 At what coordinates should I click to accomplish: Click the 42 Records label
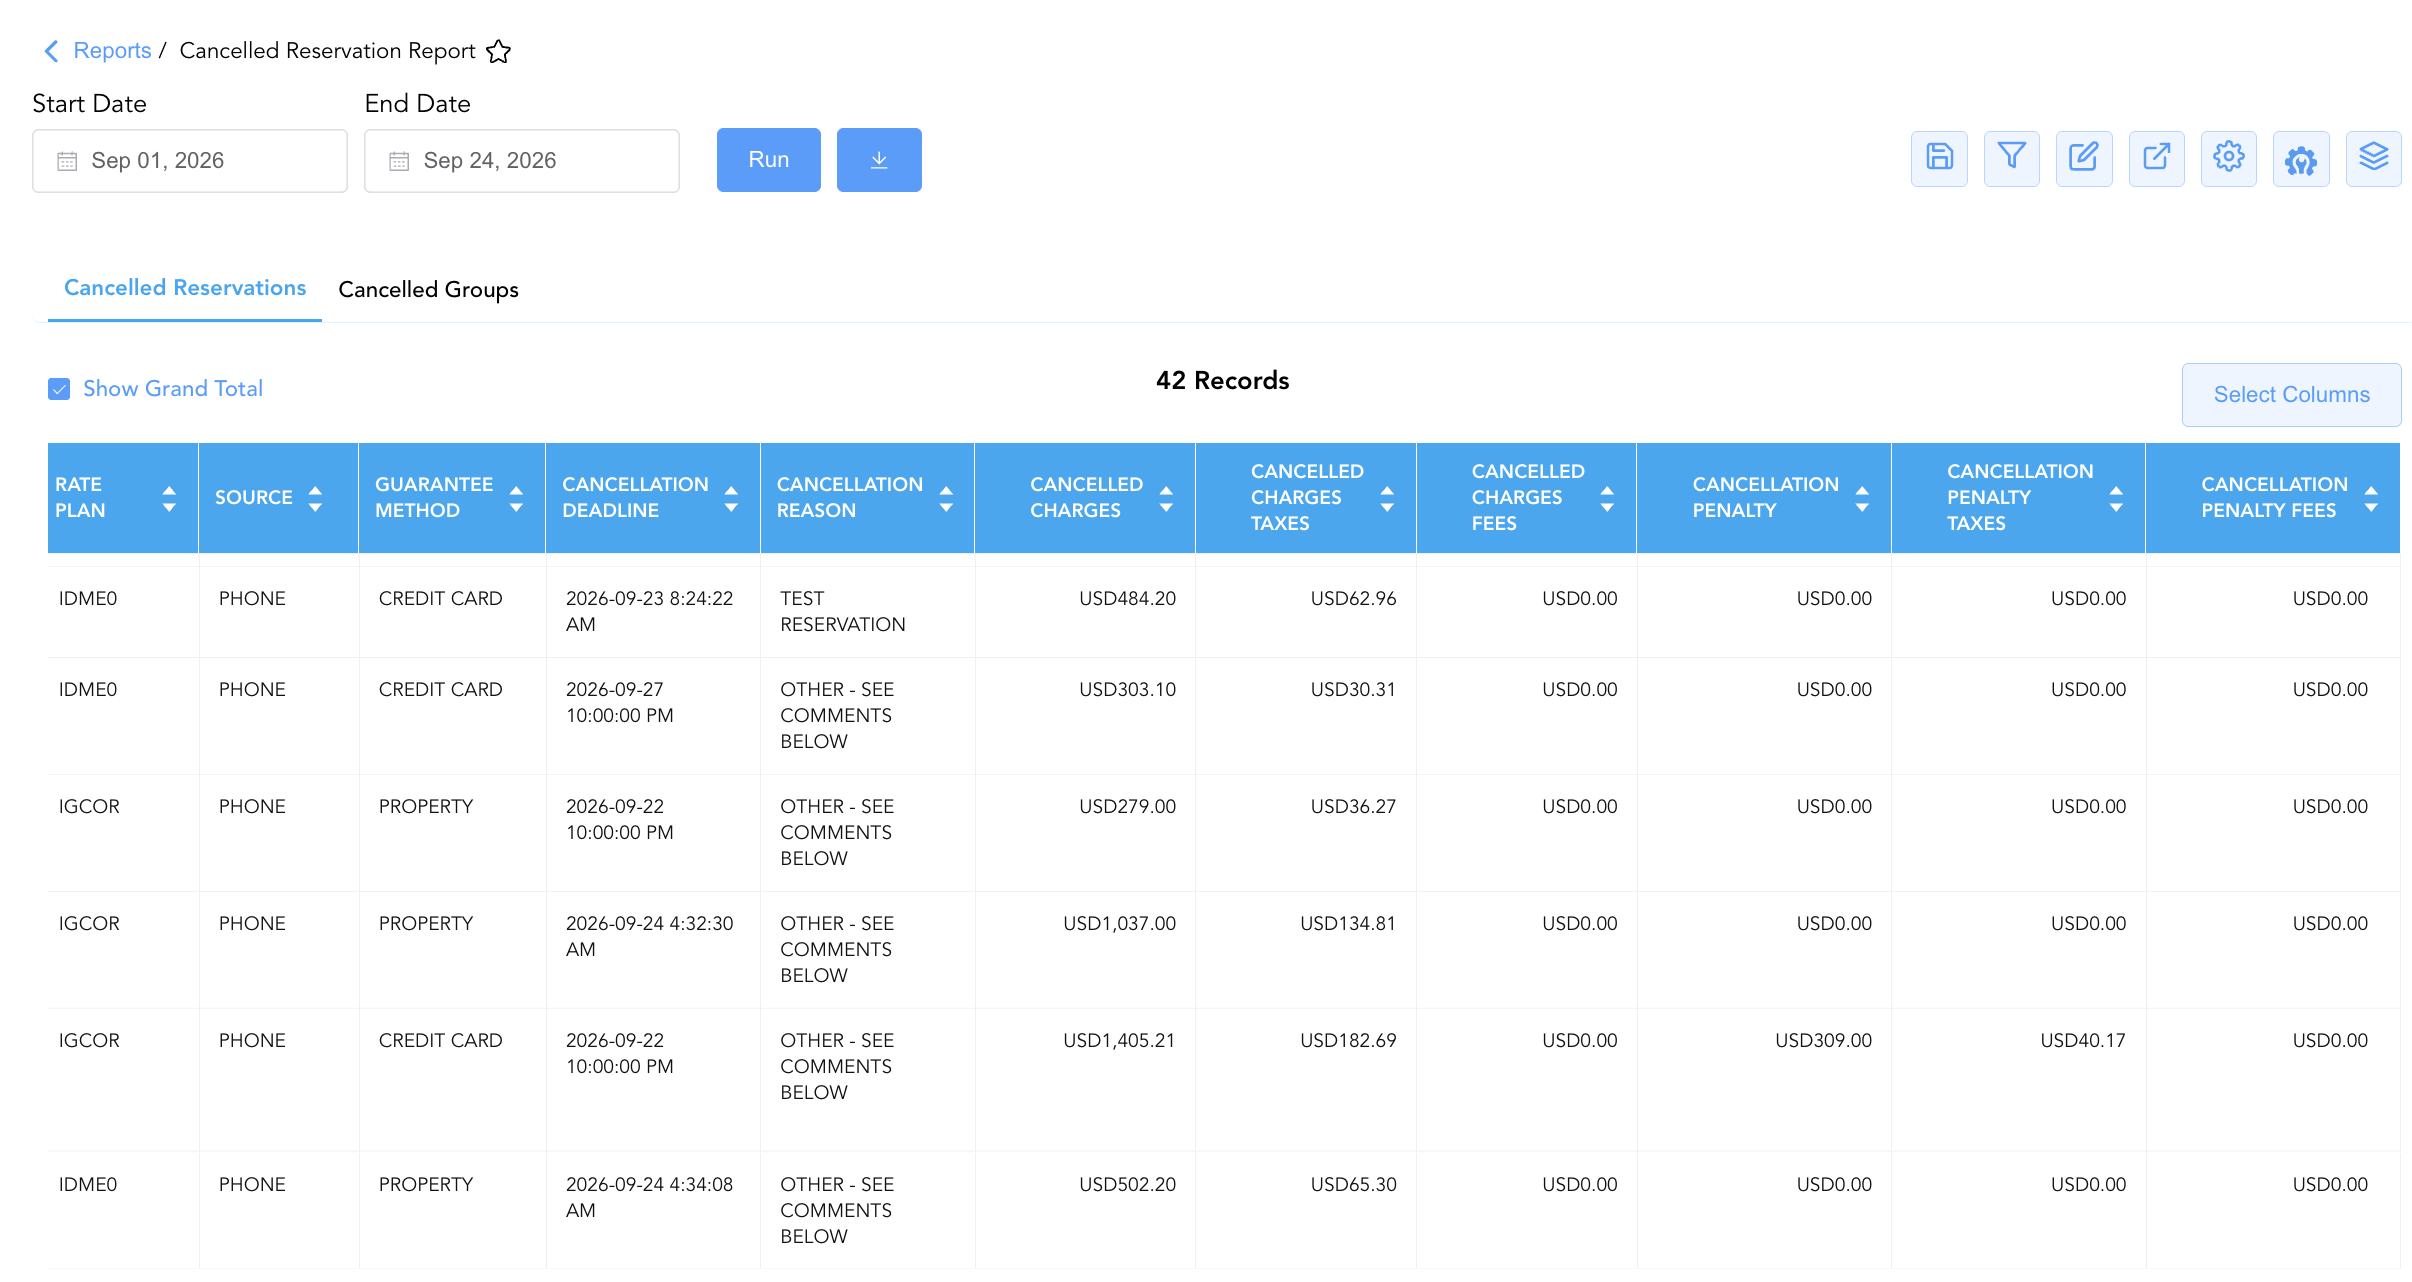1222,381
